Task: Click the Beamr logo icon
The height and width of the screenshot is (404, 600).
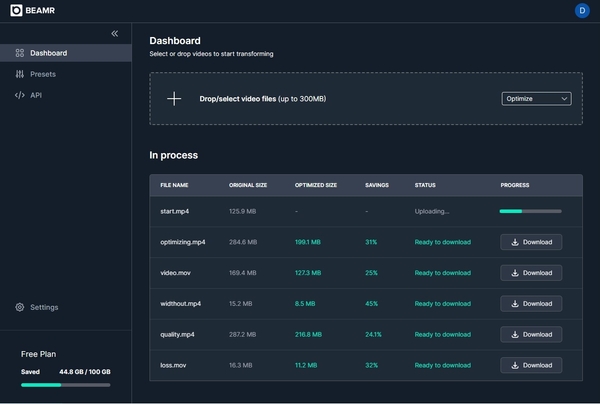Action: point(16,10)
